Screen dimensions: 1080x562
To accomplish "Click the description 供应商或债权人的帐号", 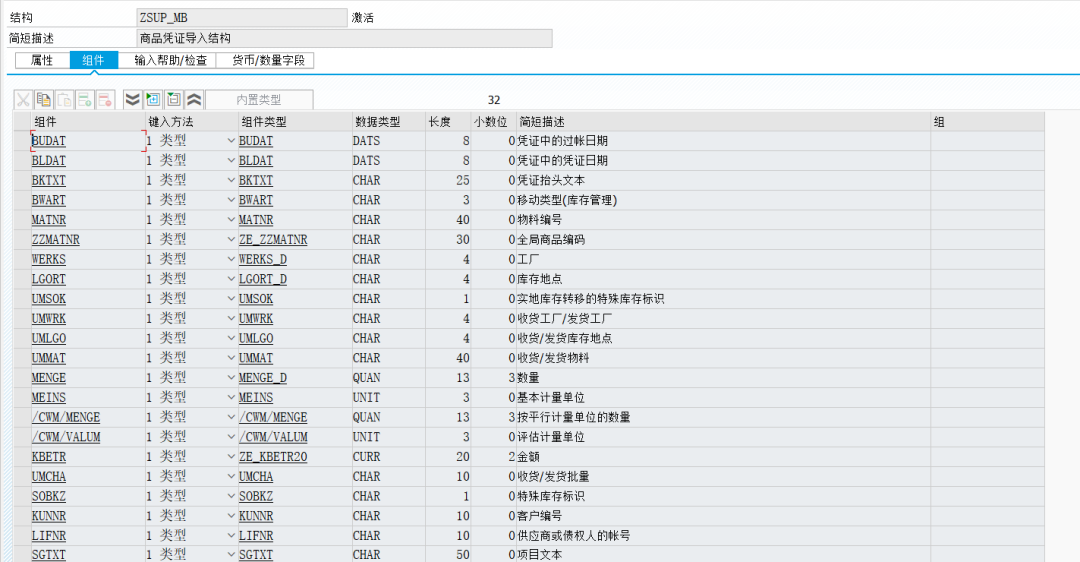I will (x=574, y=535).
